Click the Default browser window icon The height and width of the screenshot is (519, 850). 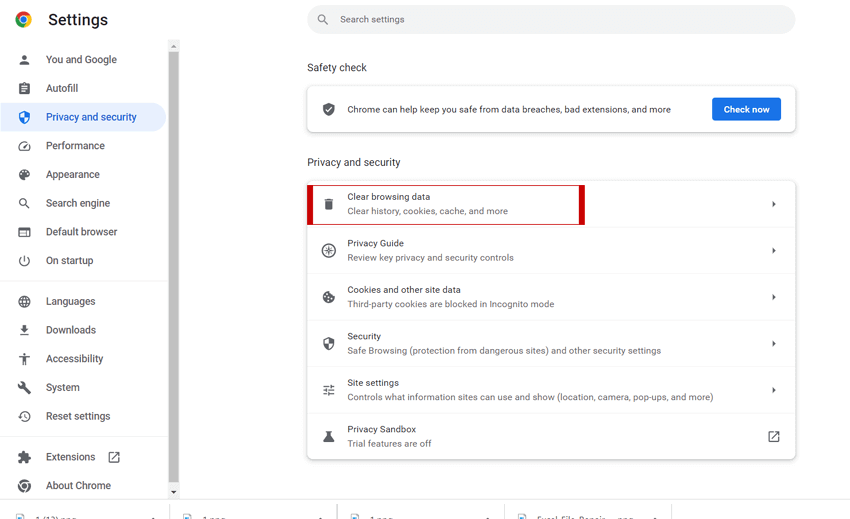click(24, 232)
